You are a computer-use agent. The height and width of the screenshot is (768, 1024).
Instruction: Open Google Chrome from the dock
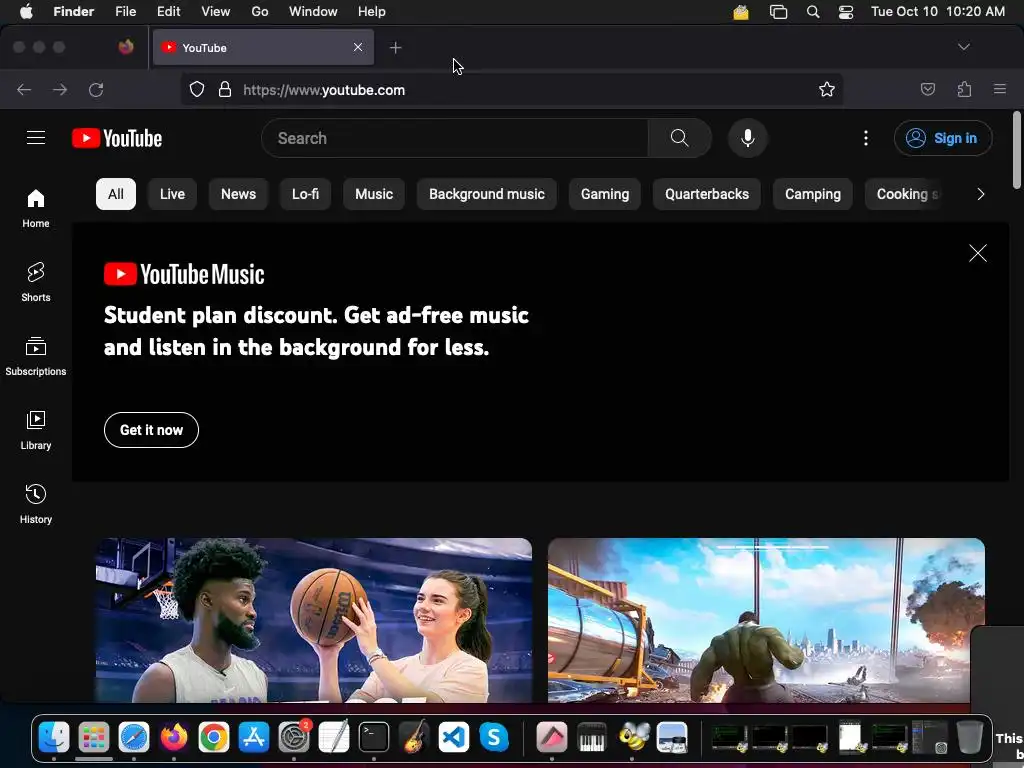click(x=214, y=737)
